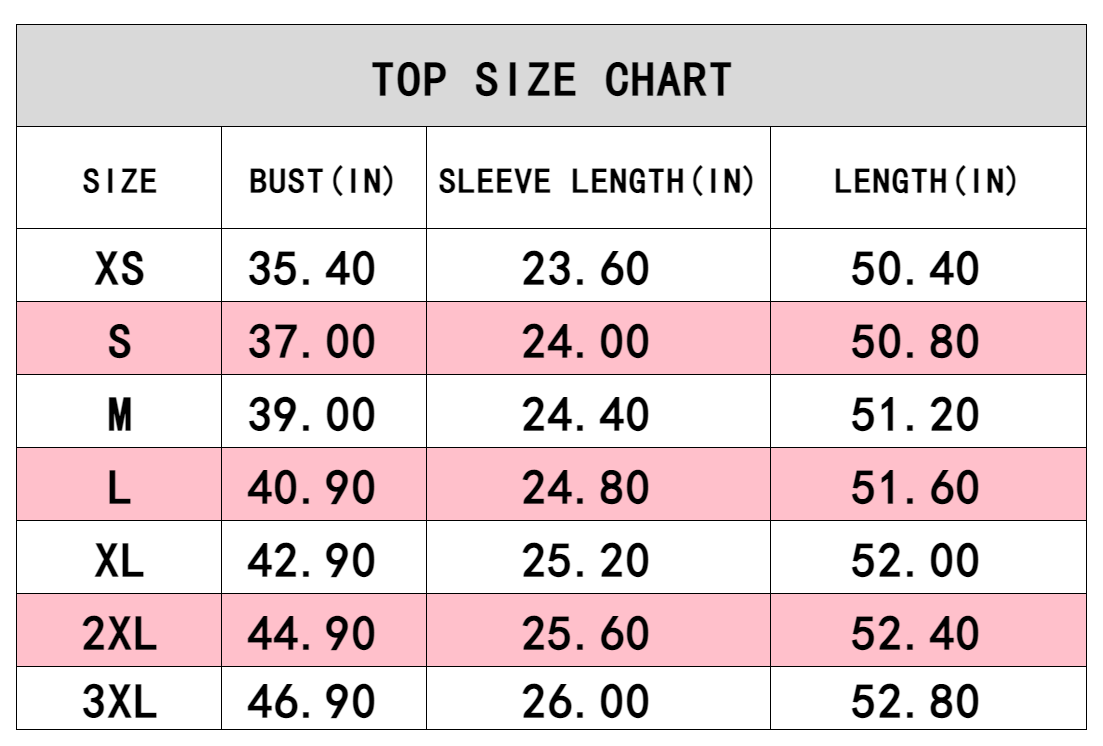
Task: Click the XL sleeve length 25.20
Action: coord(586,560)
